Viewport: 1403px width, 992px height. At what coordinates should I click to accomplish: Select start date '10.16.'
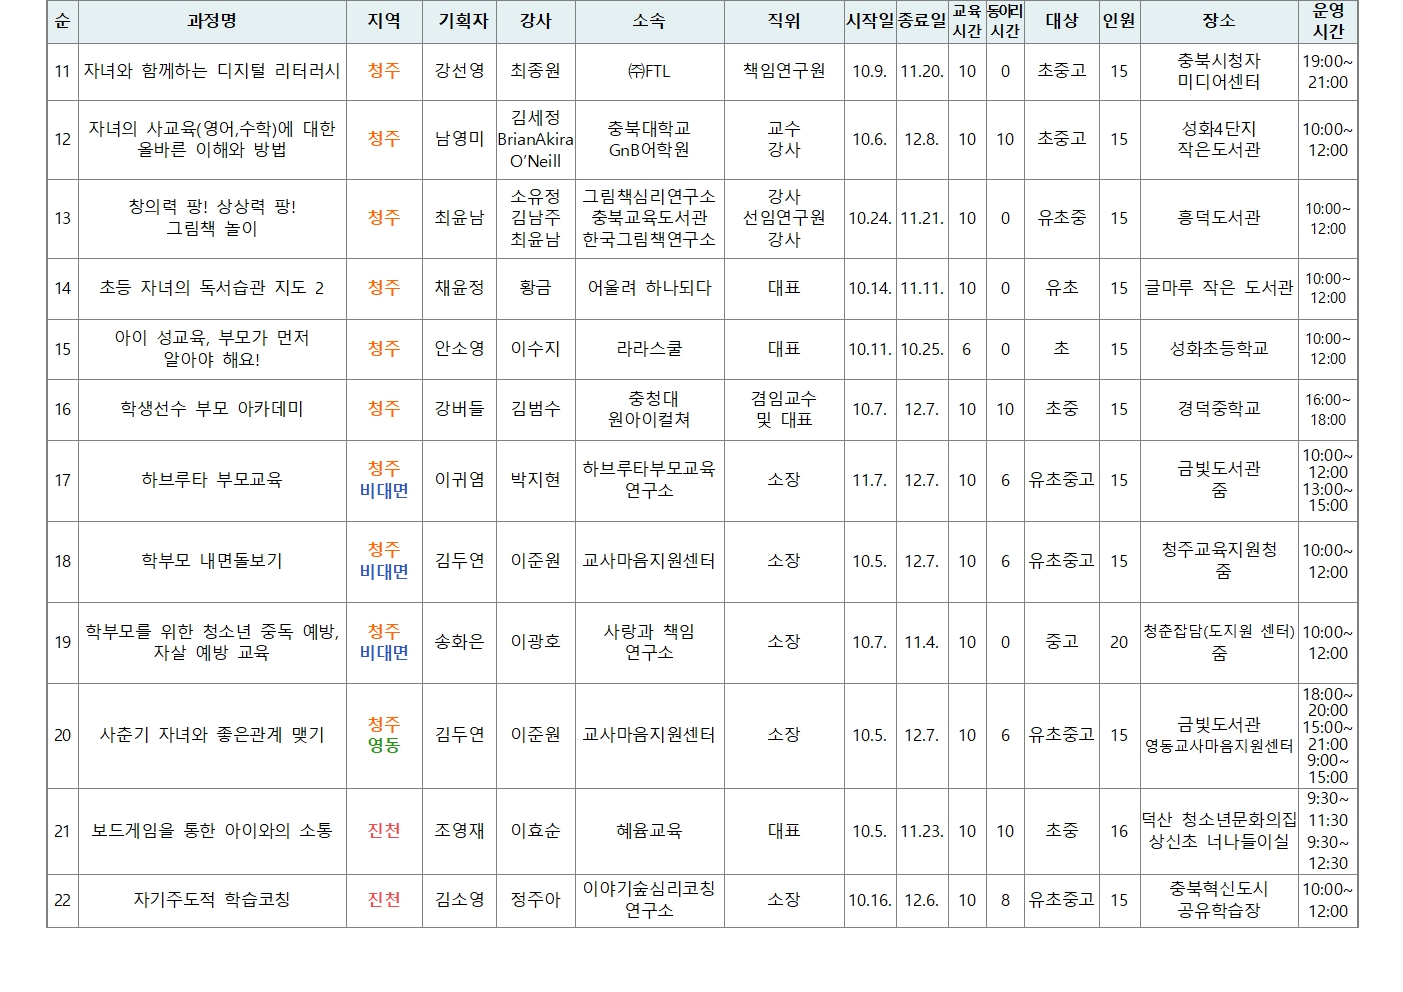[870, 900]
